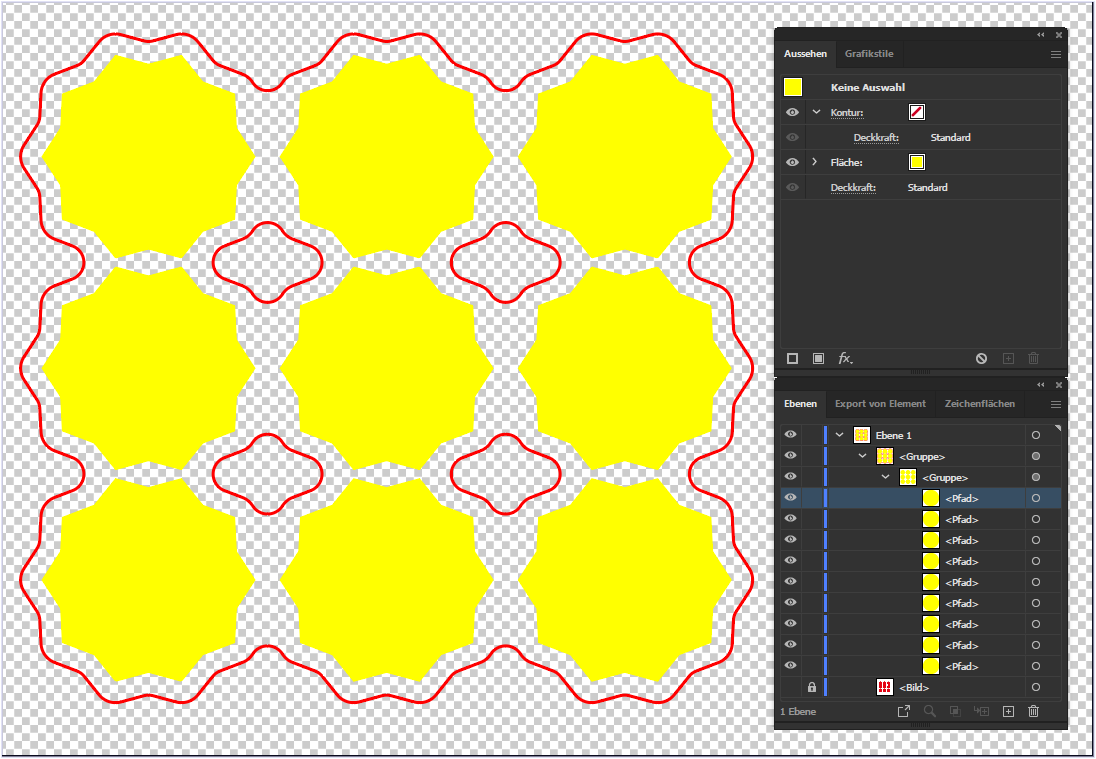This screenshot has height=759, width=1096.
Task: Click the Kontur link in the Appearance panel
Action: (846, 111)
